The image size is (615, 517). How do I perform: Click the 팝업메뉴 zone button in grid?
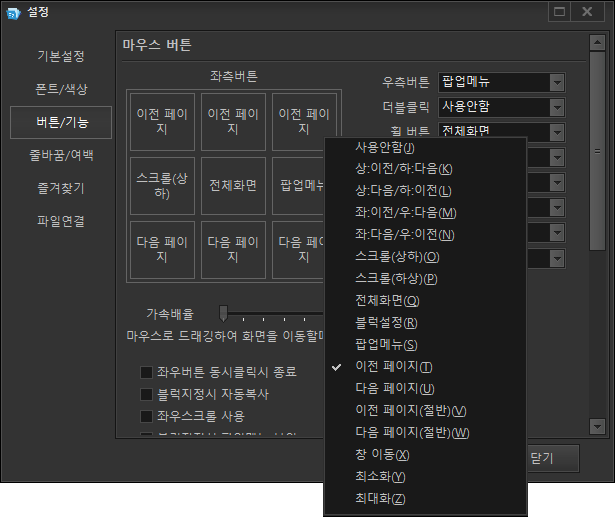pos(298,186)
